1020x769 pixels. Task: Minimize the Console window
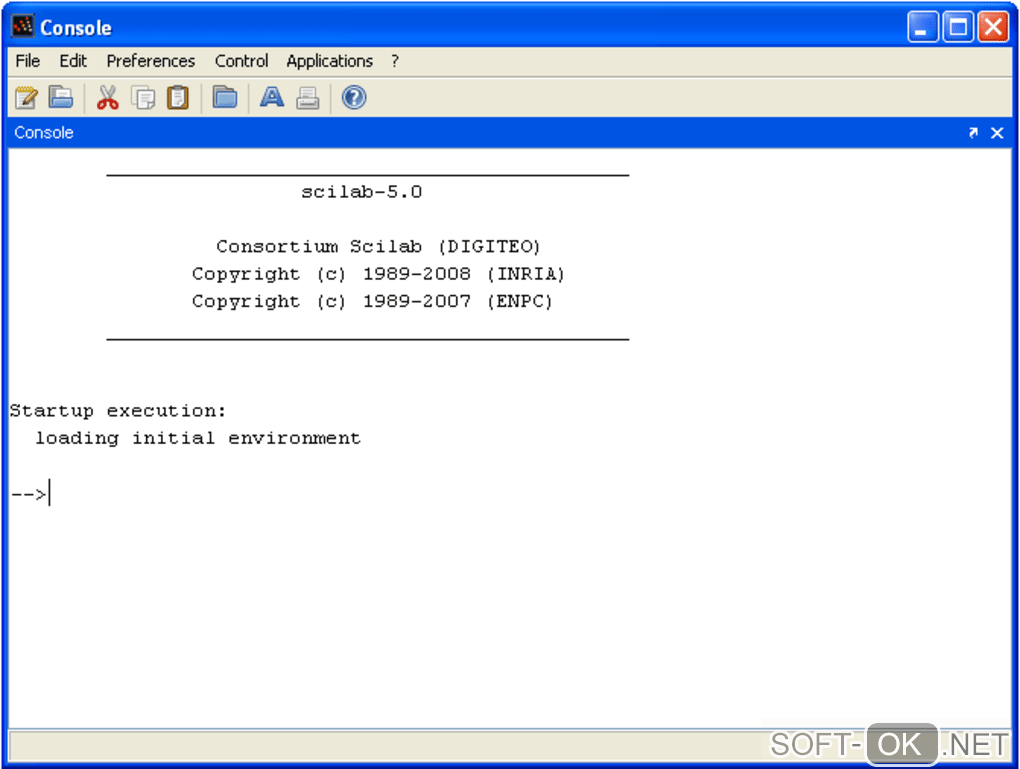(922, 27)
